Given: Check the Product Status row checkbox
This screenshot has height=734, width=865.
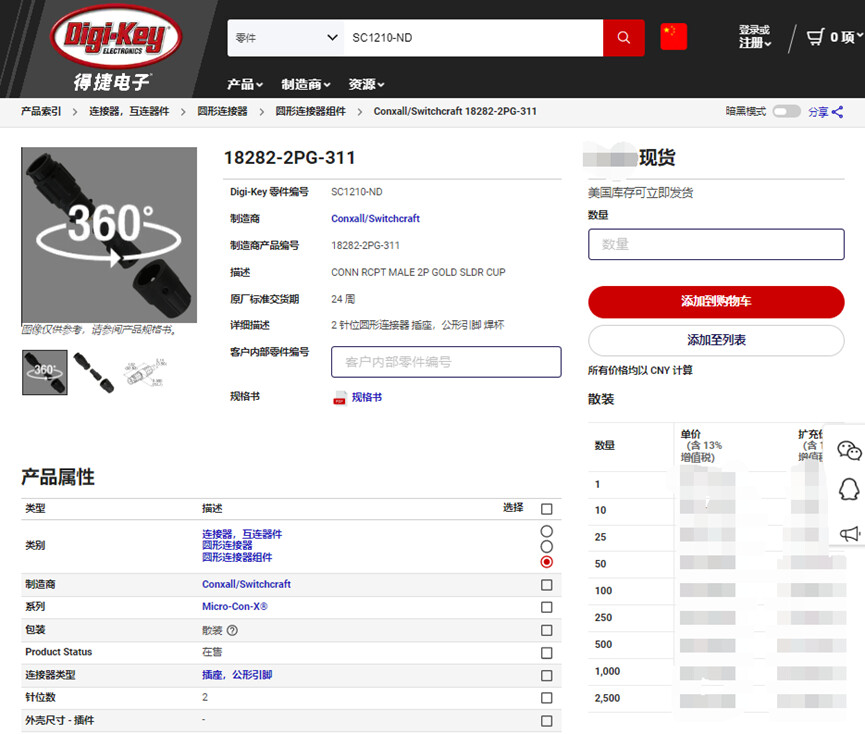Looking at the screenshot, I should click(547, 653).
